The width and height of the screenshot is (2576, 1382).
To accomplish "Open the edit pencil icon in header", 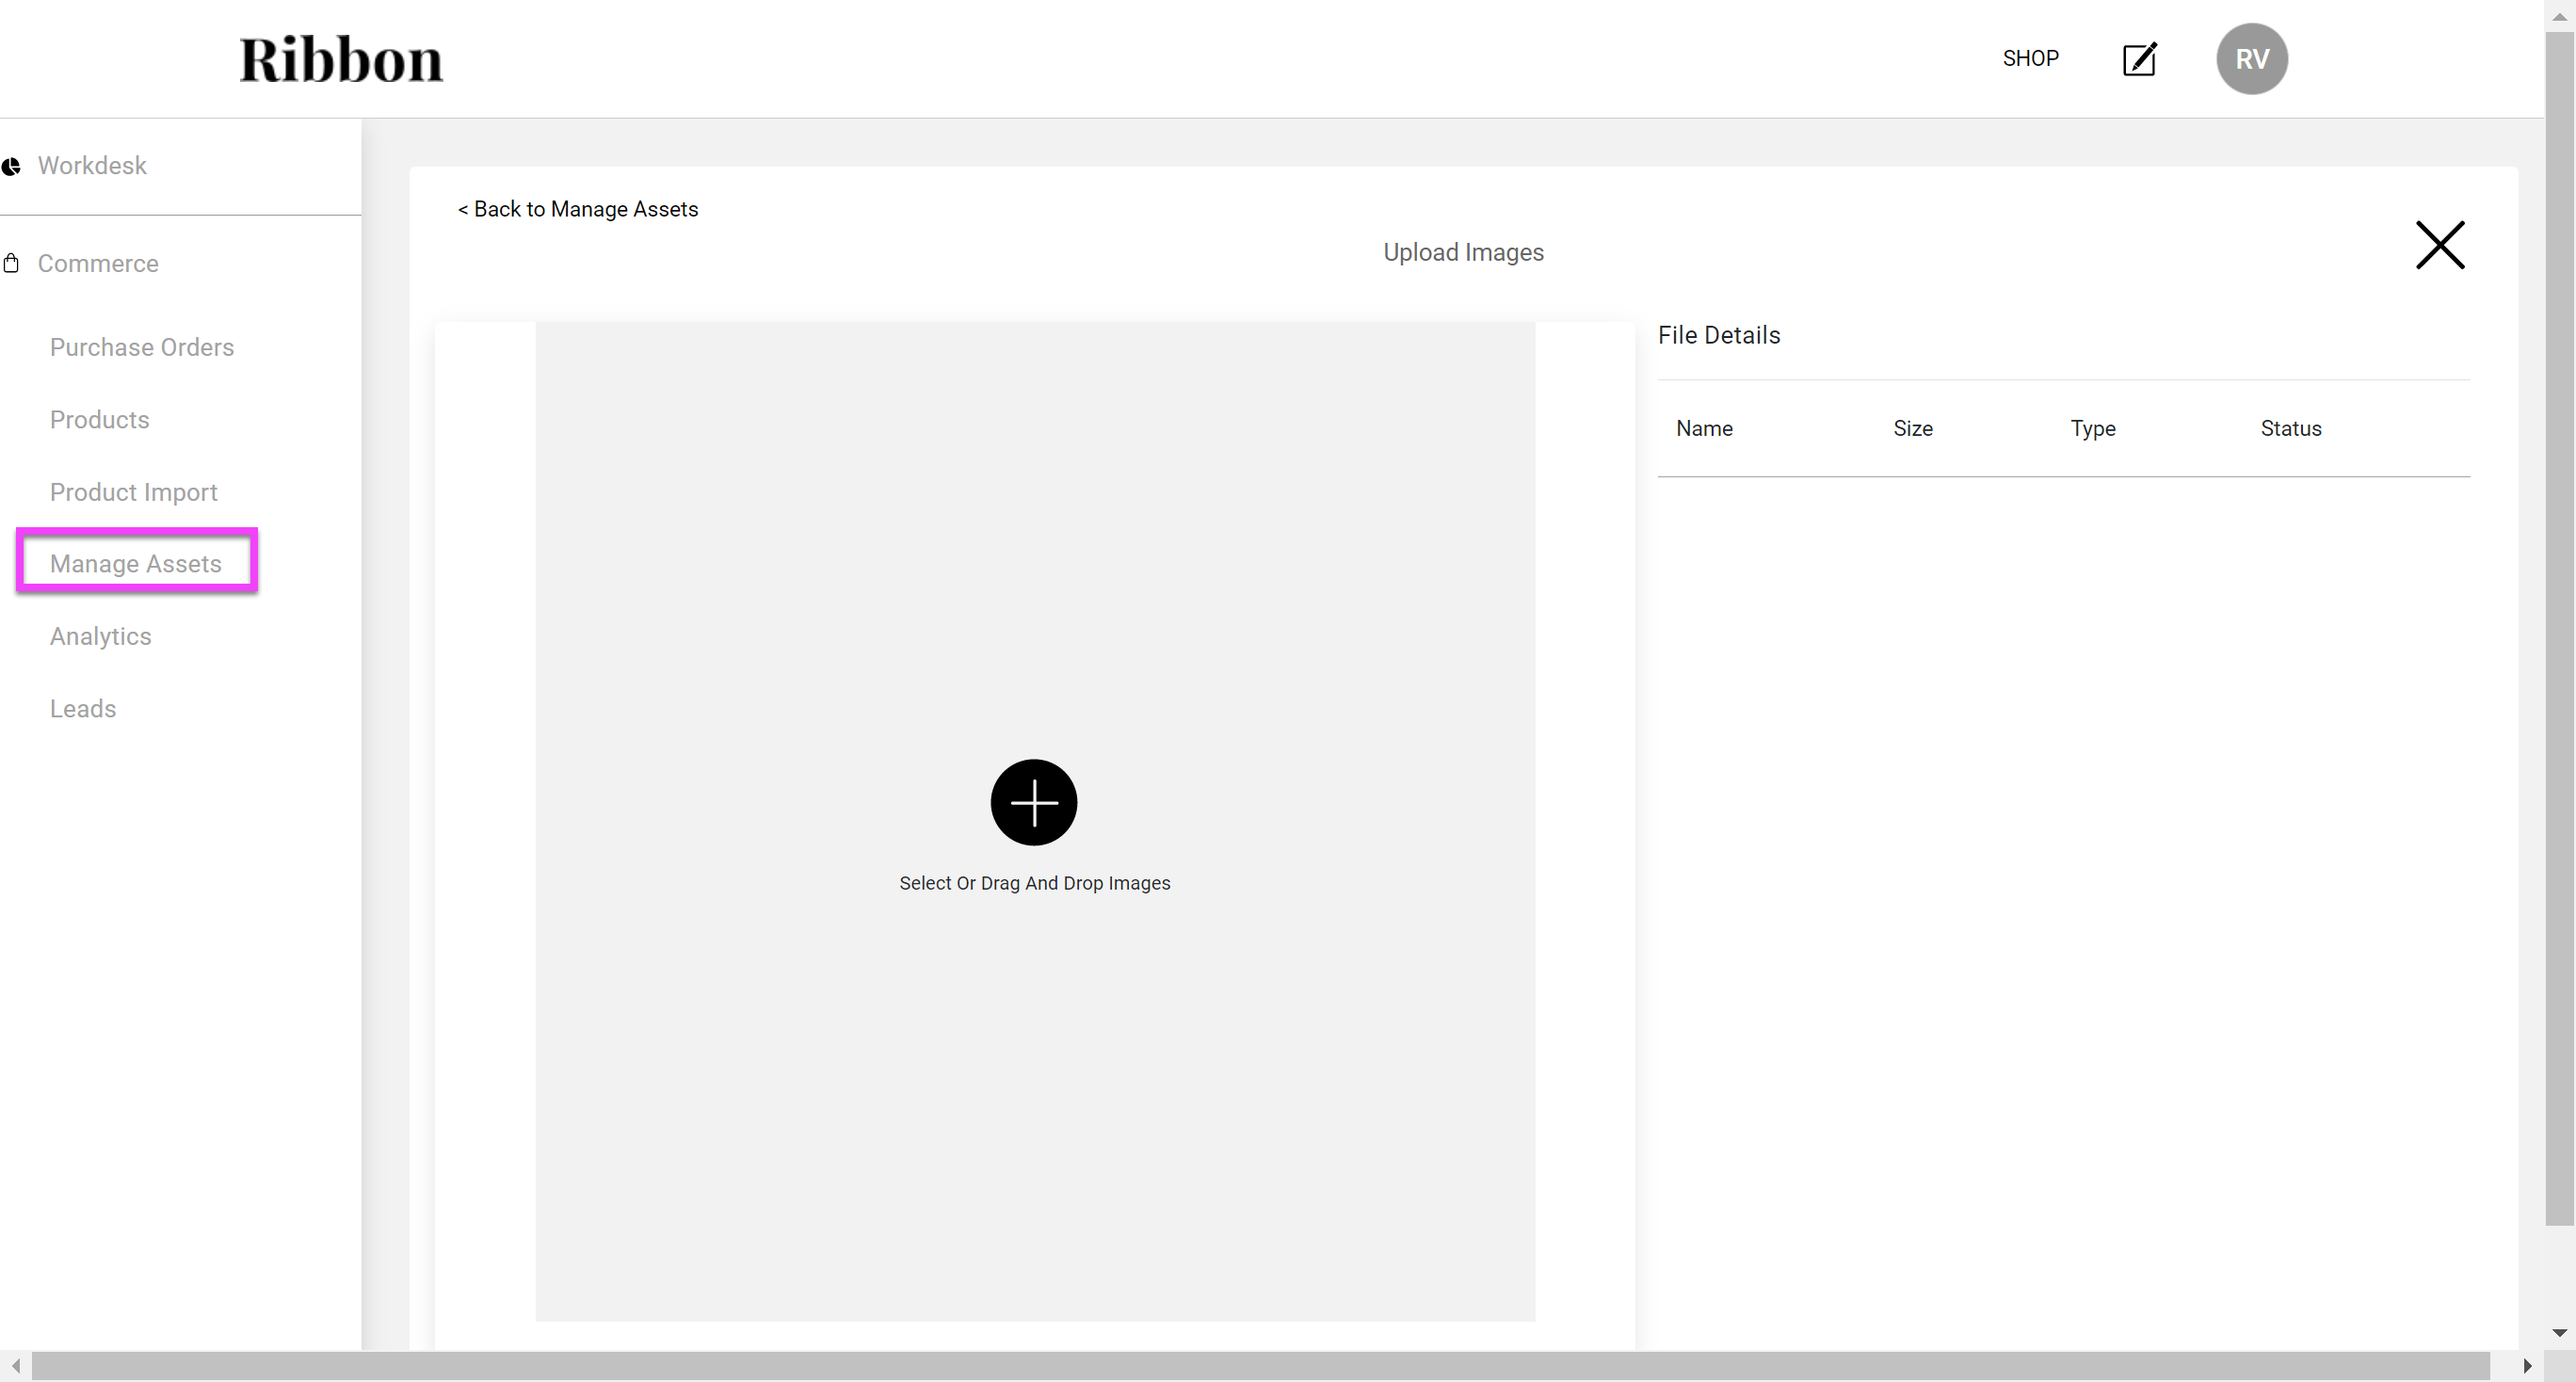I will click(2139, 59).
